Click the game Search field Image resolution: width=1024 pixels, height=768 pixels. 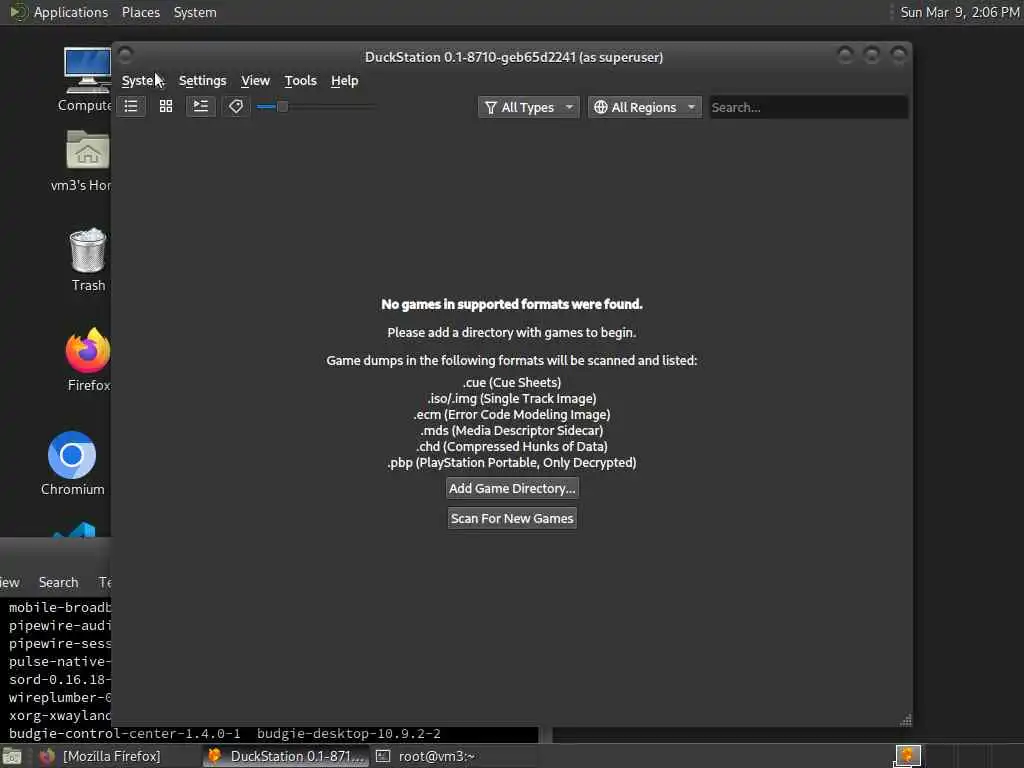(808, 107)
